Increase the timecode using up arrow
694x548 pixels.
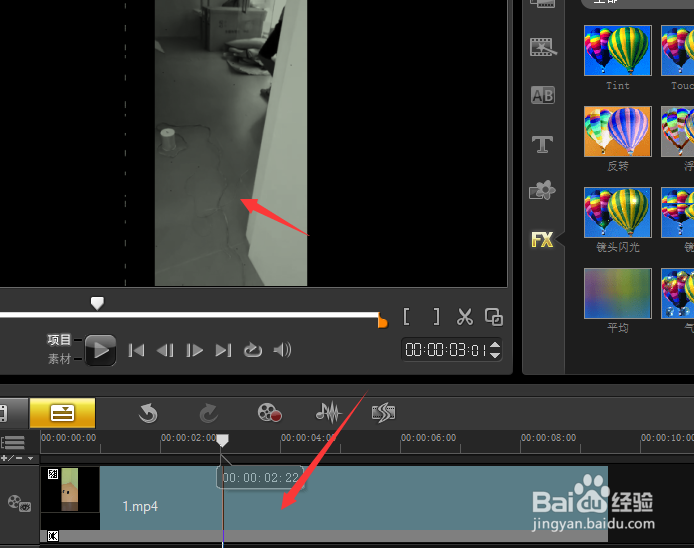[x=495, y=345]
